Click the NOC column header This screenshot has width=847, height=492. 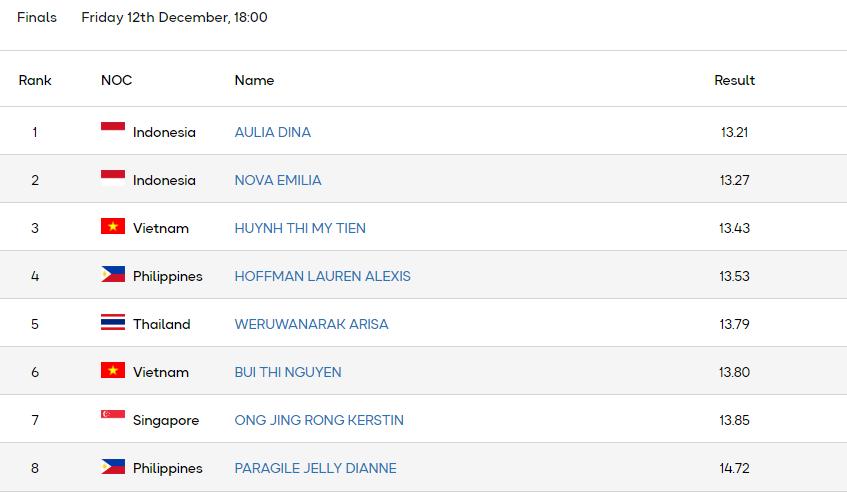click(x=116, y=80)
